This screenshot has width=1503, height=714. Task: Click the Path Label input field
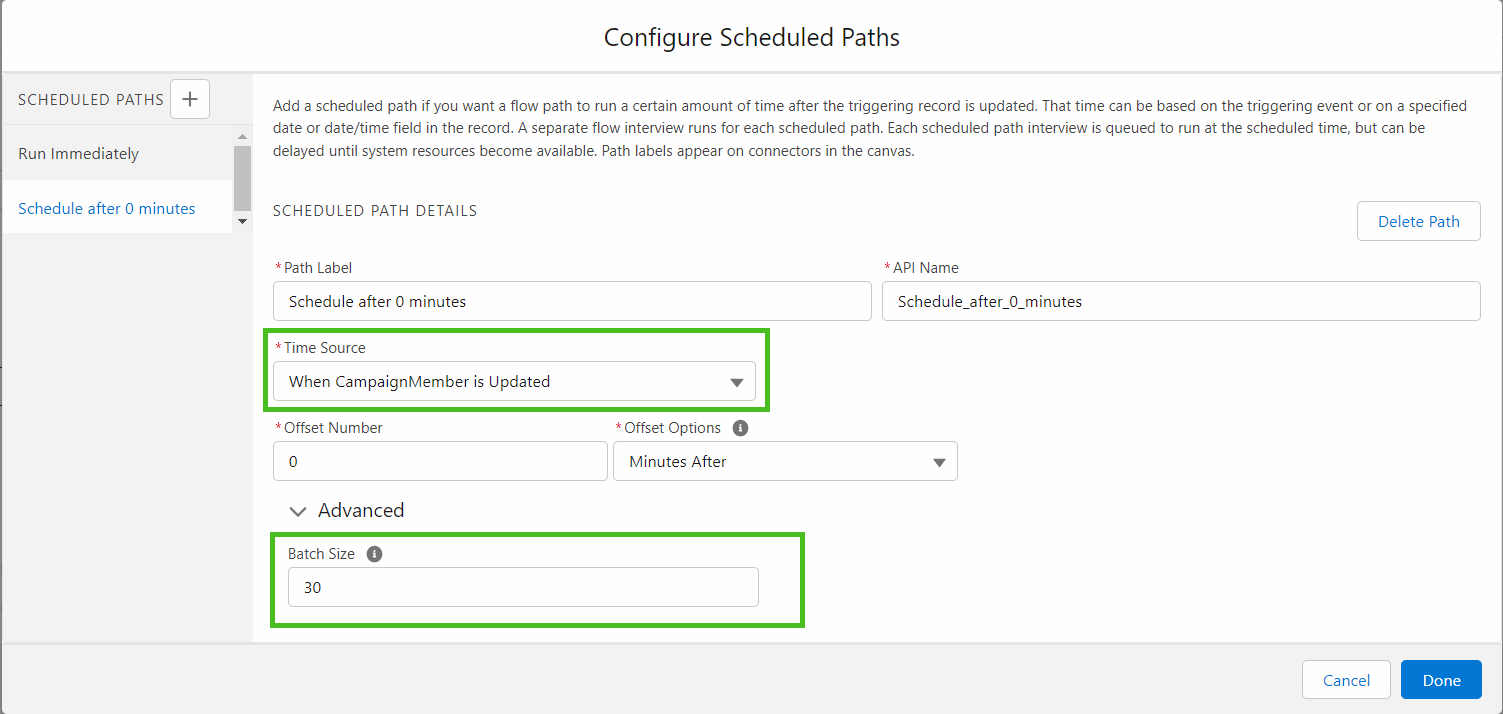point(572,301)
